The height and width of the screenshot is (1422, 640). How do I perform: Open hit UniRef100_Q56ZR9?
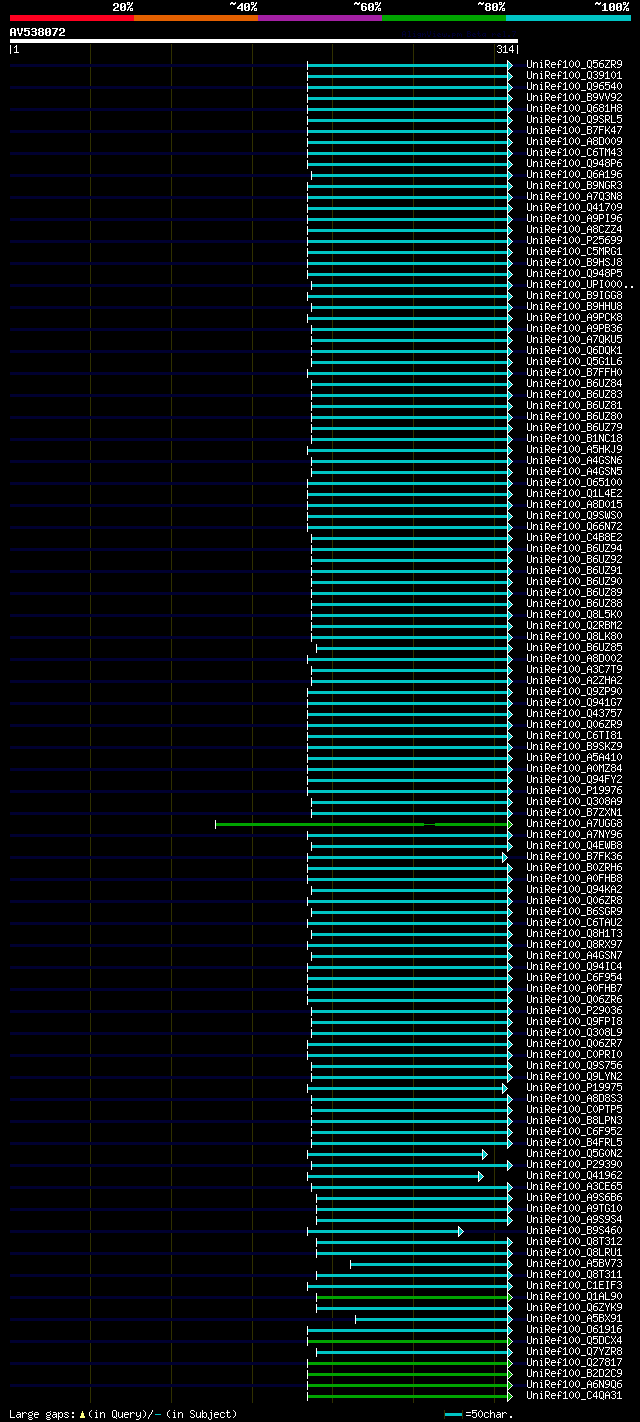[574, 64]
